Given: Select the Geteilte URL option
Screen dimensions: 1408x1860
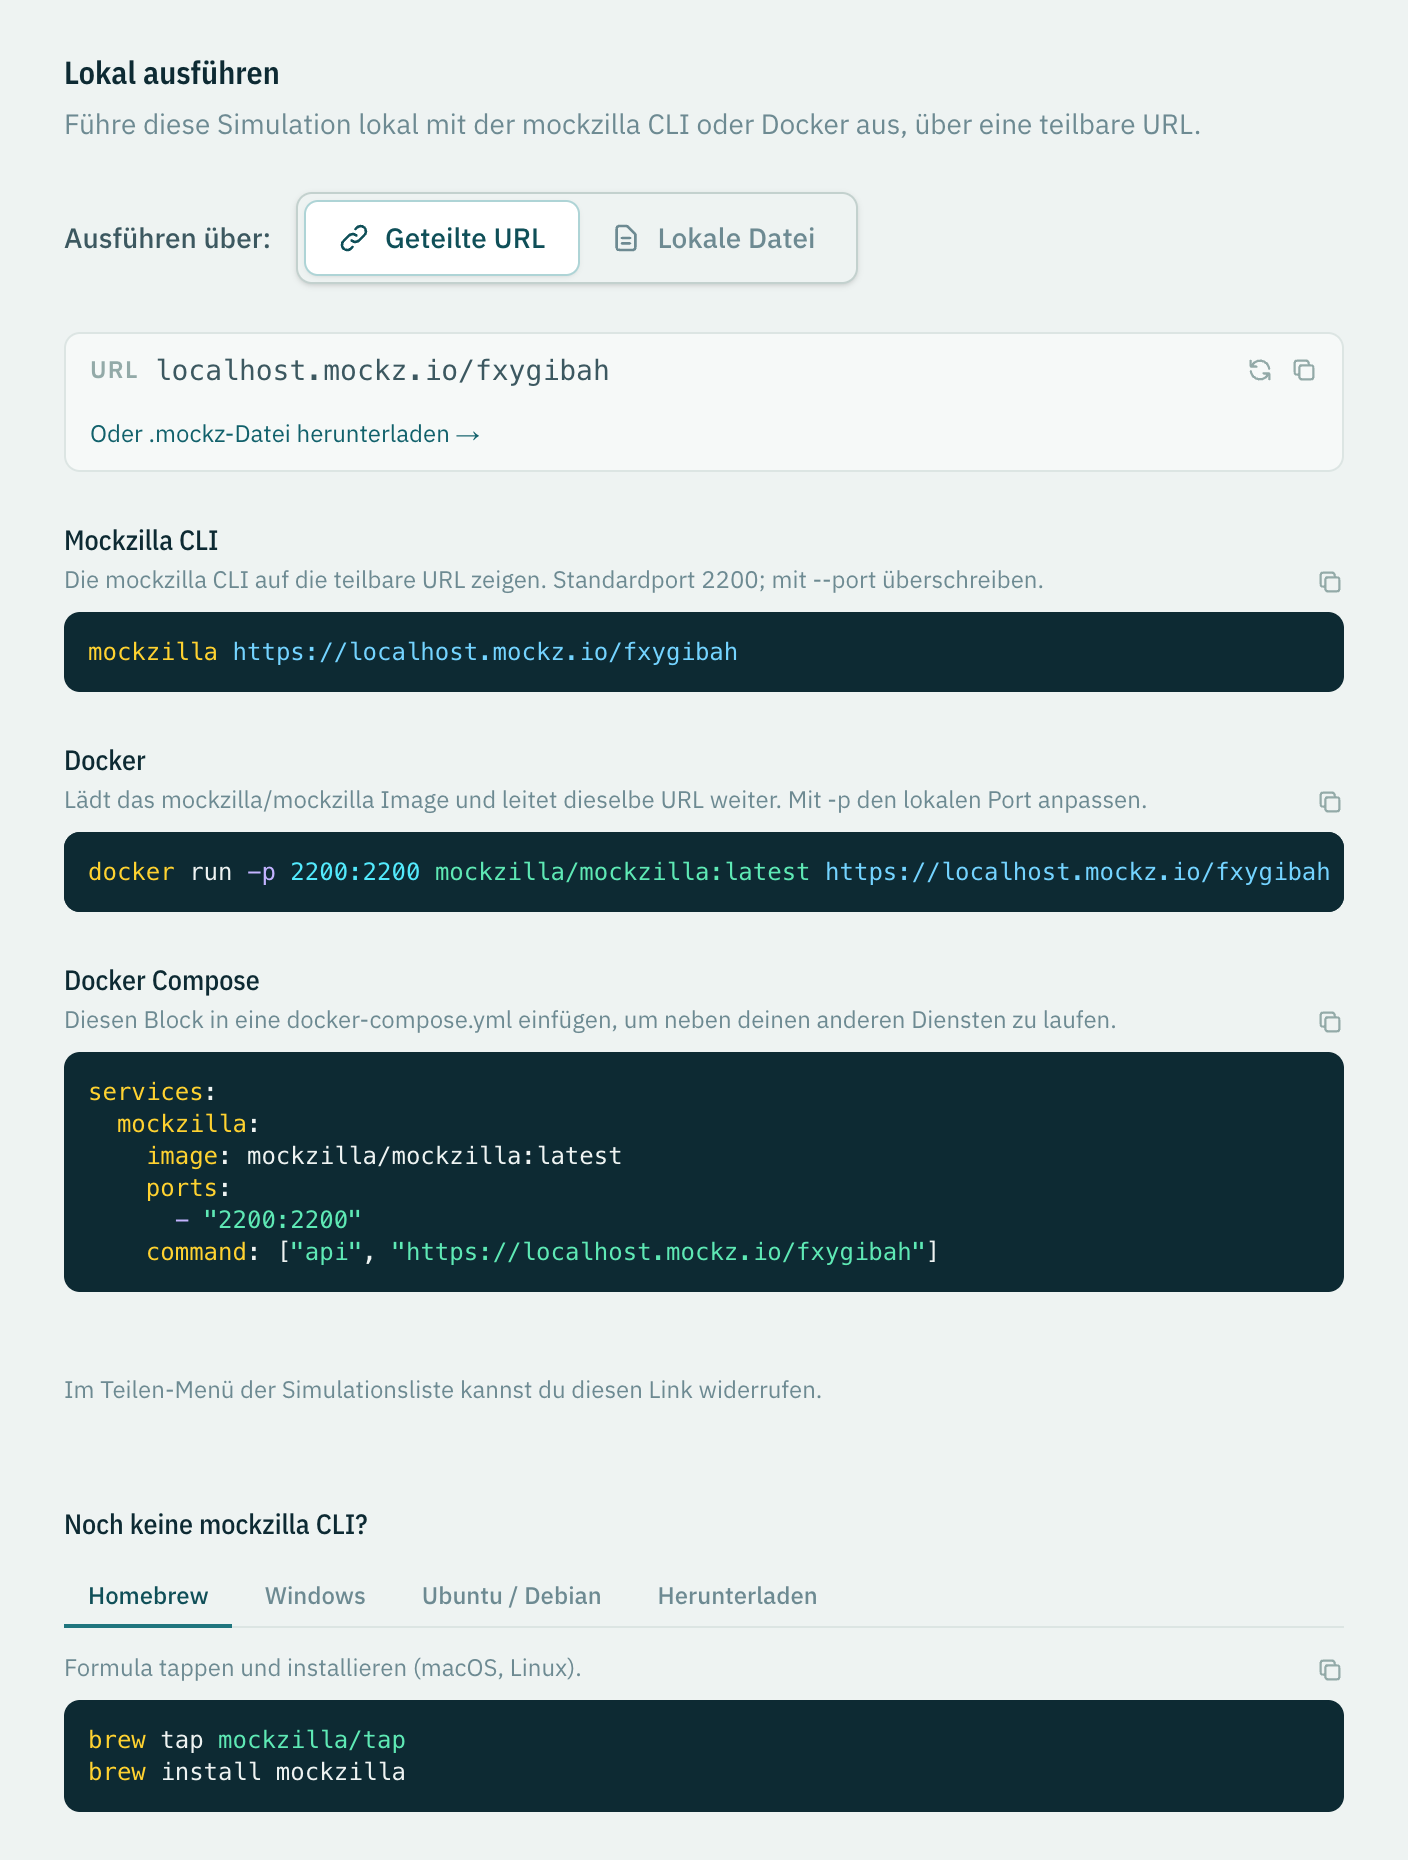Looking at the screenshot, I should (x=442, y=238).
